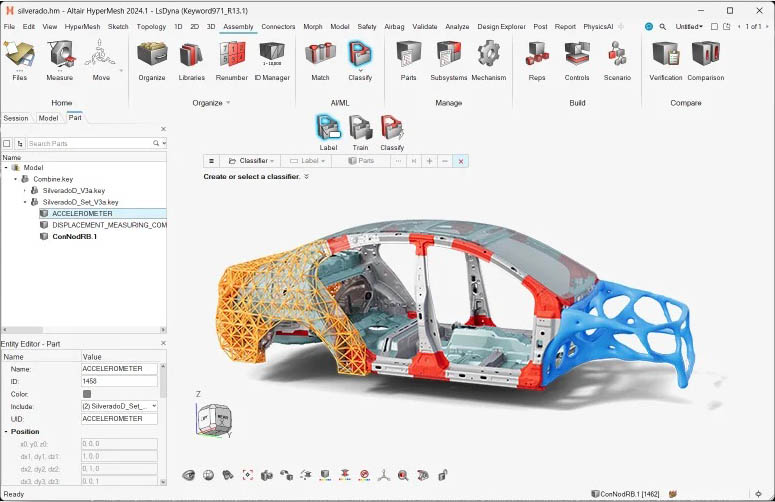The height and width of the screenshot is (502, 775).
Task: Click the gray Color swatch for ACCELEROMETER
Action: 87,394
